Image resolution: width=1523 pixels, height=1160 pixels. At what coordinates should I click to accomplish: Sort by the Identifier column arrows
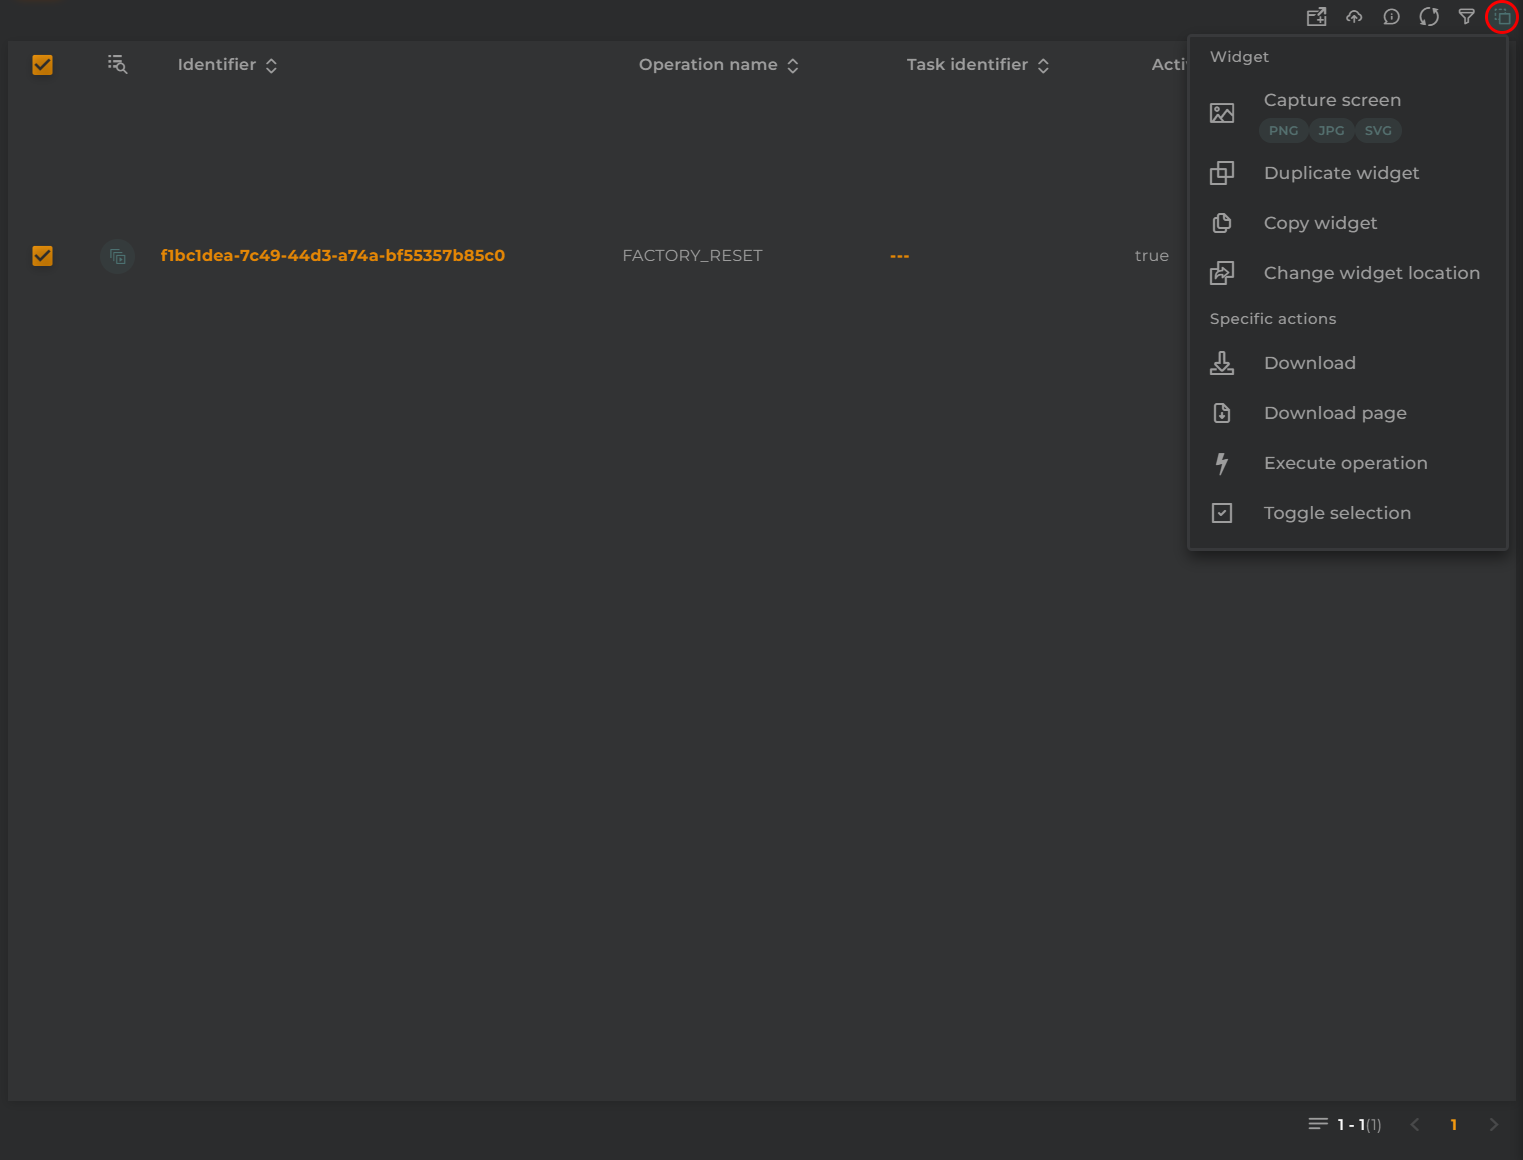271,65
